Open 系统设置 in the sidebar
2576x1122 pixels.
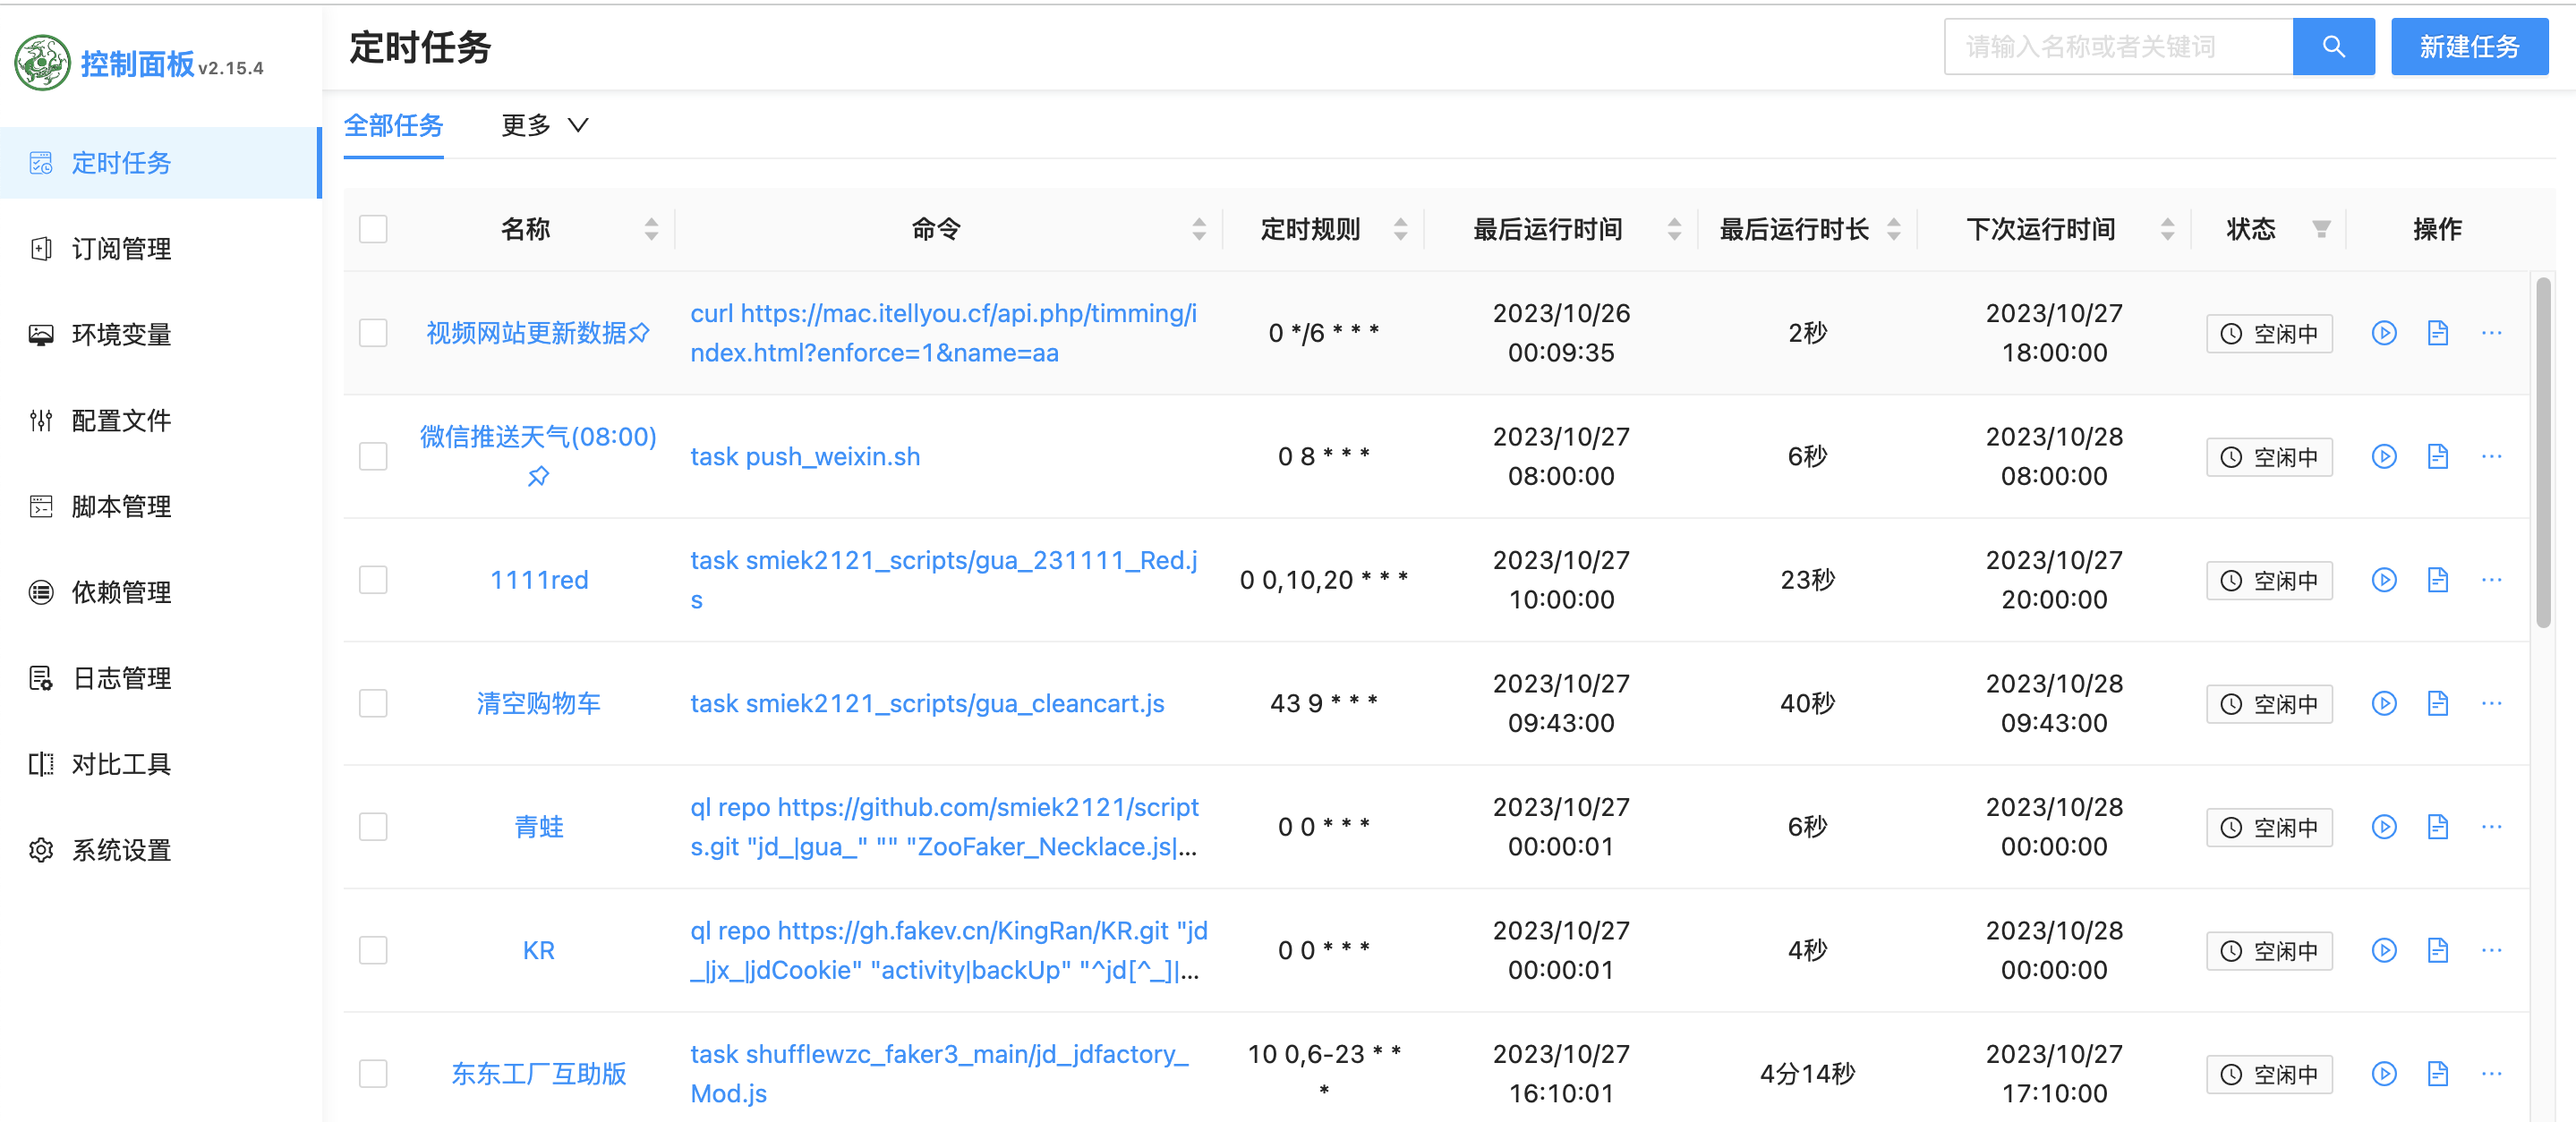point(160,851)
